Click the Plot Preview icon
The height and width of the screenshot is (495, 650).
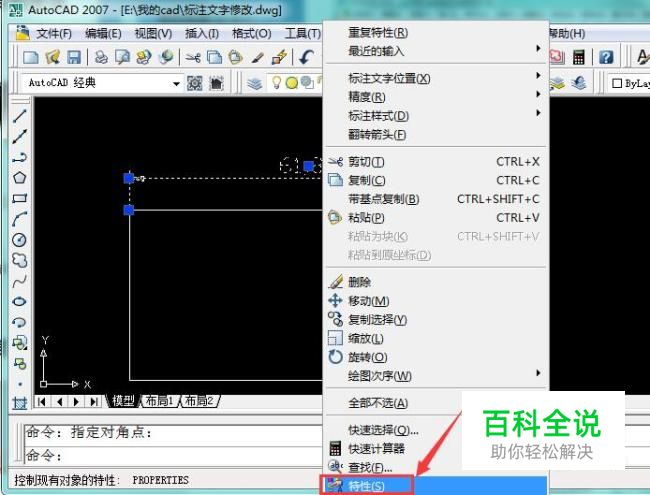click(122, 57)
